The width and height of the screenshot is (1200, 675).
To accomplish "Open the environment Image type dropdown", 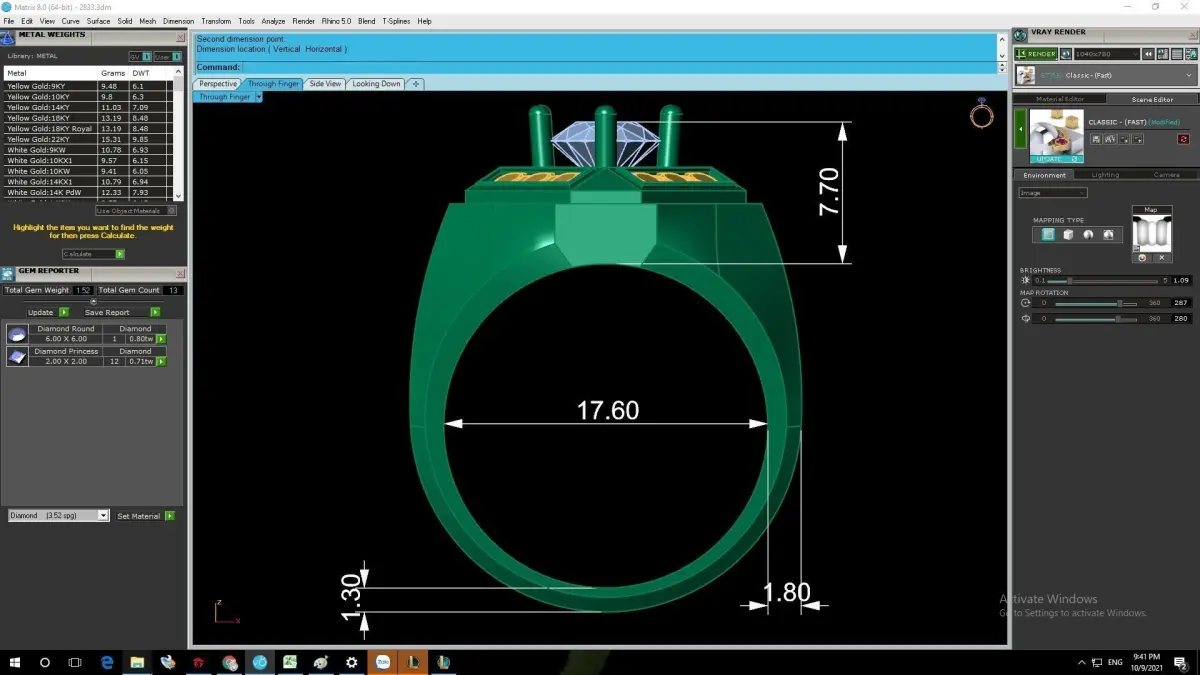I will click(x=1052, y=193).
